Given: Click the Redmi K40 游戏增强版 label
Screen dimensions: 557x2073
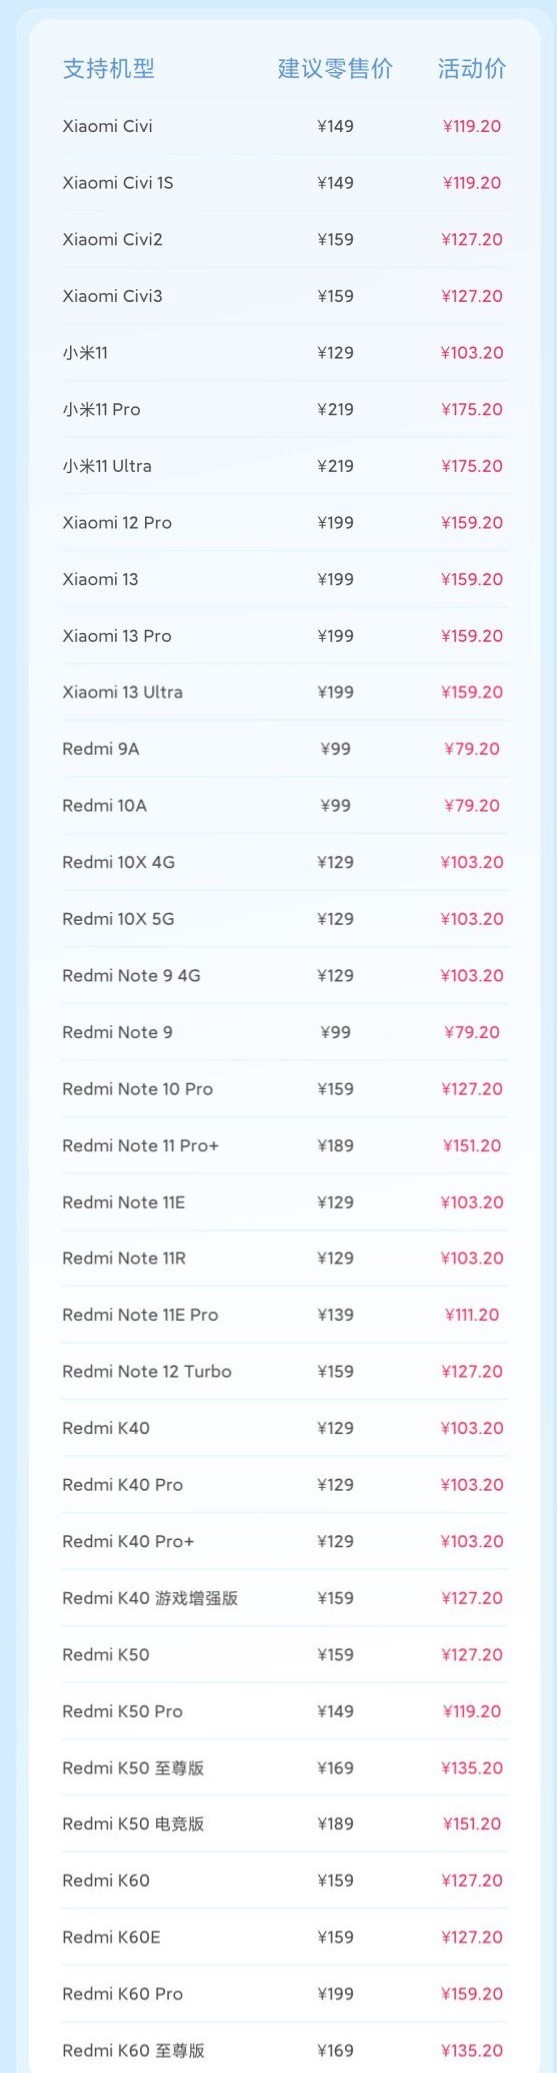Looking at the screenshot, I should tap(150, 1598).
